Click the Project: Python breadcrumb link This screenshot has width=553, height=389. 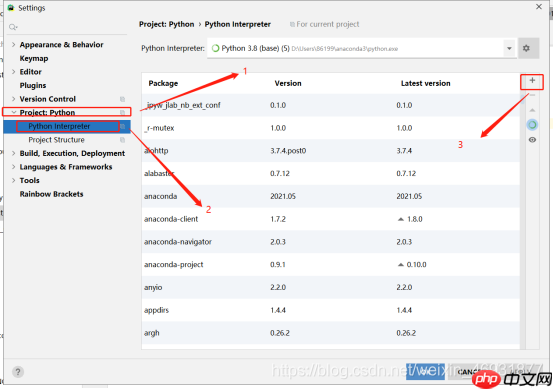coord(166,24)
